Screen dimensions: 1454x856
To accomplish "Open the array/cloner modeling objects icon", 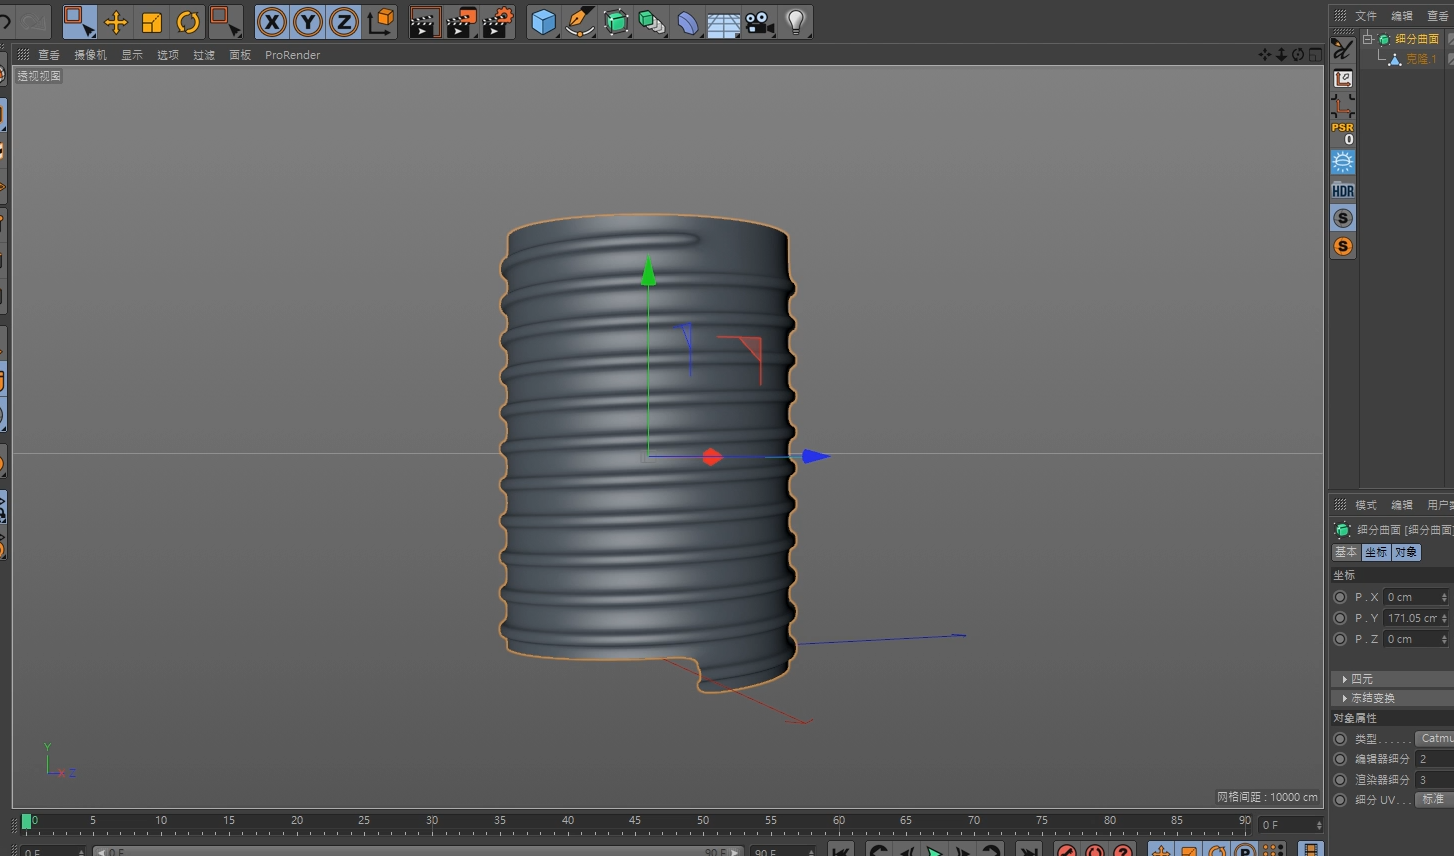I will coord(652,21).
